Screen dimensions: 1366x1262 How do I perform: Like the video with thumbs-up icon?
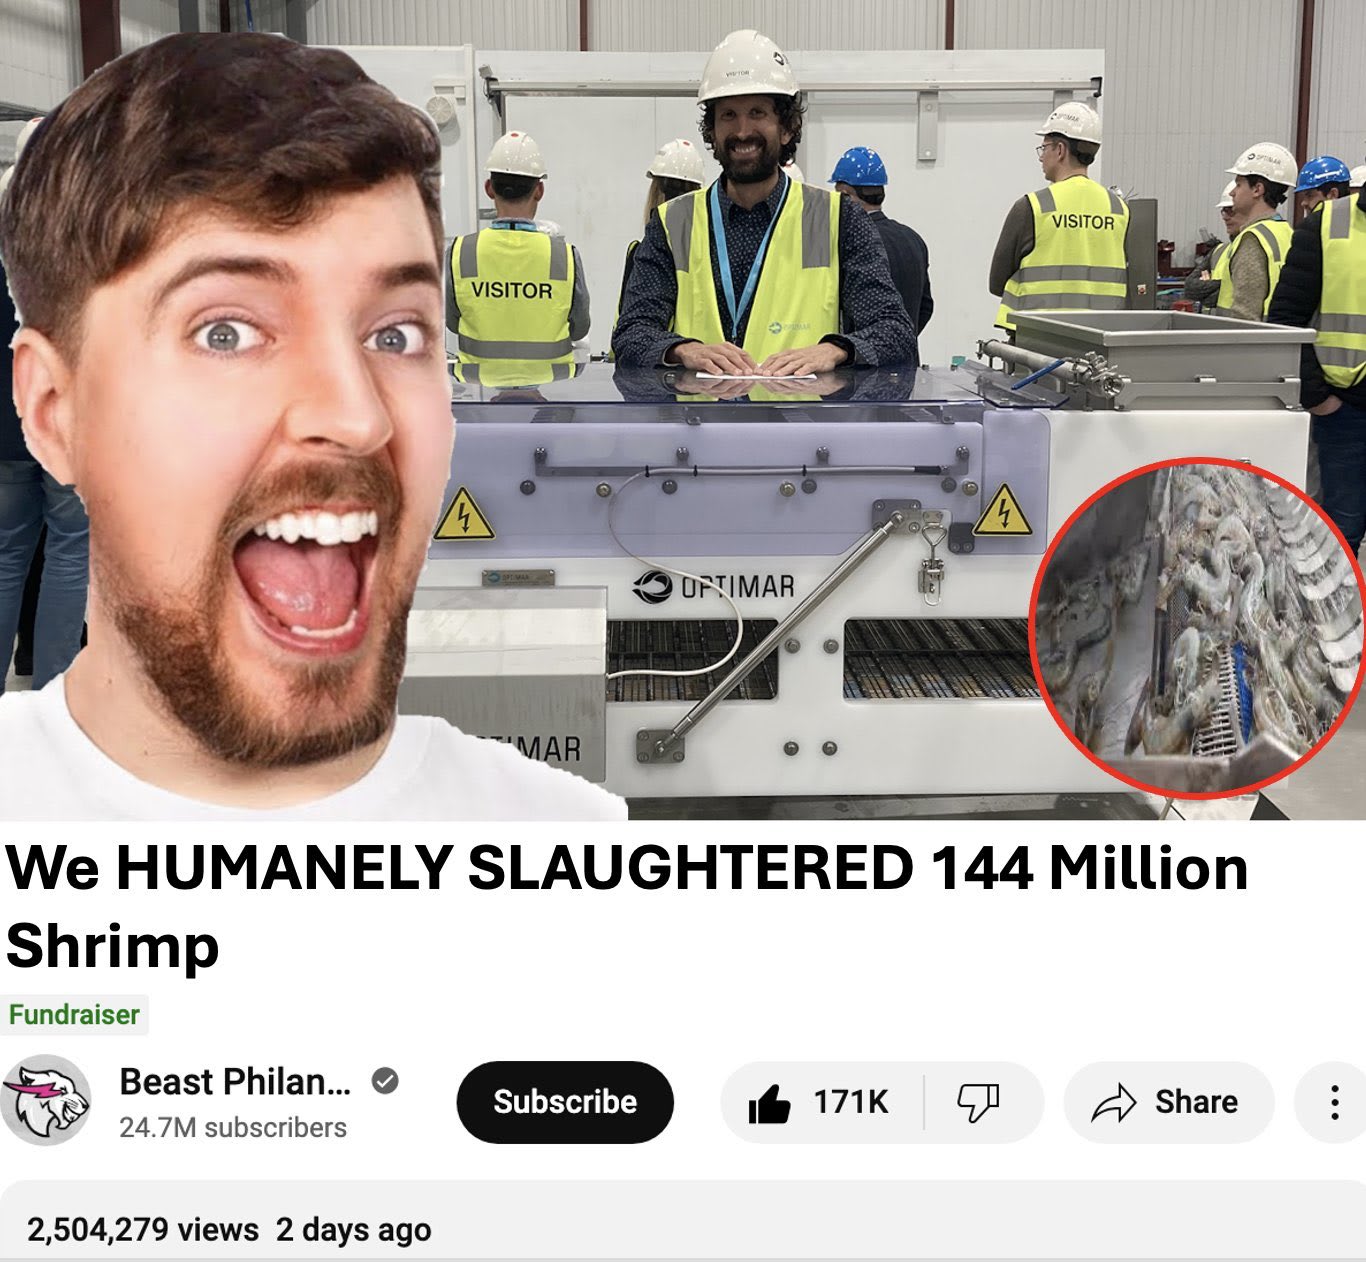769,1102
